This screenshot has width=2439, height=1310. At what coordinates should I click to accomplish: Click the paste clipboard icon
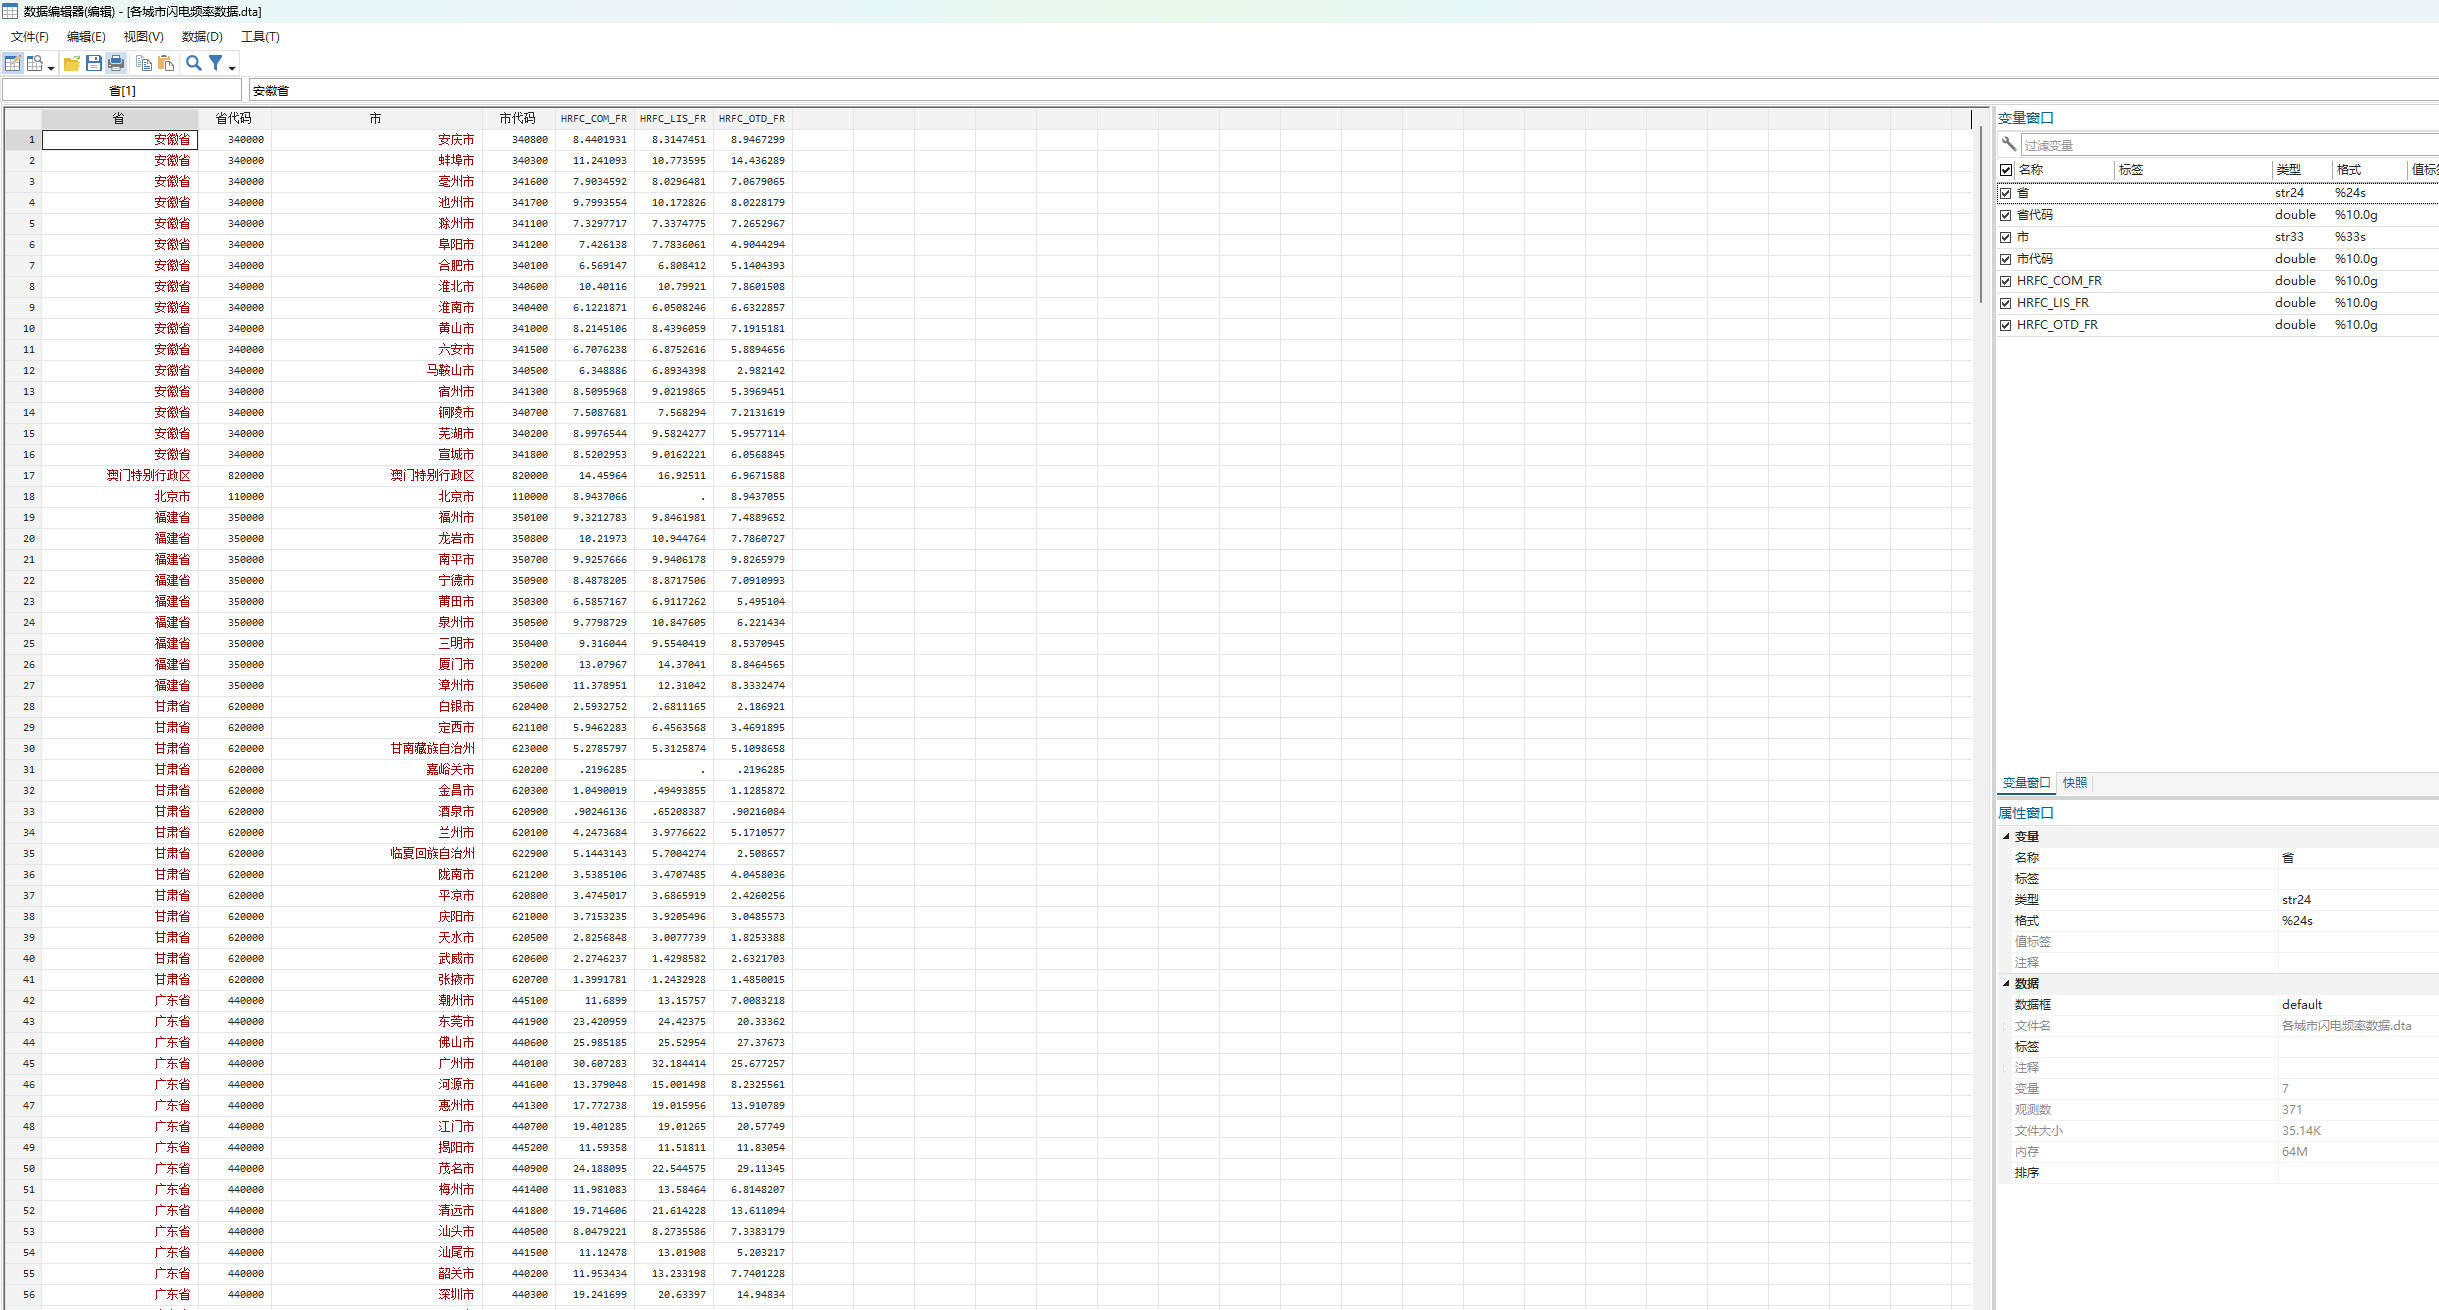[x=166, y=63]
